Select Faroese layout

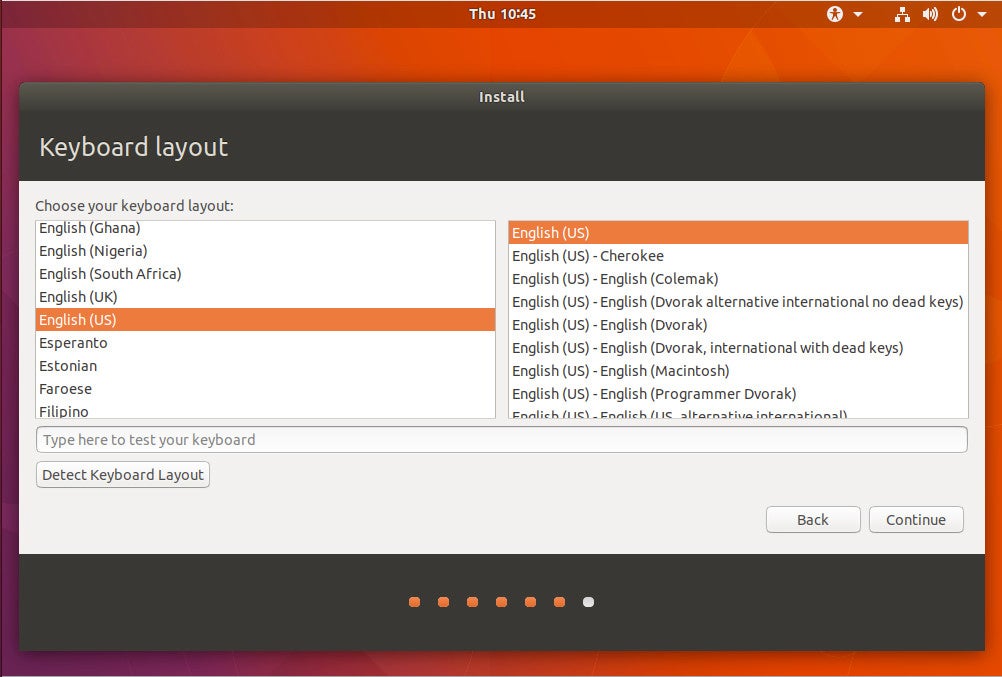265,389
